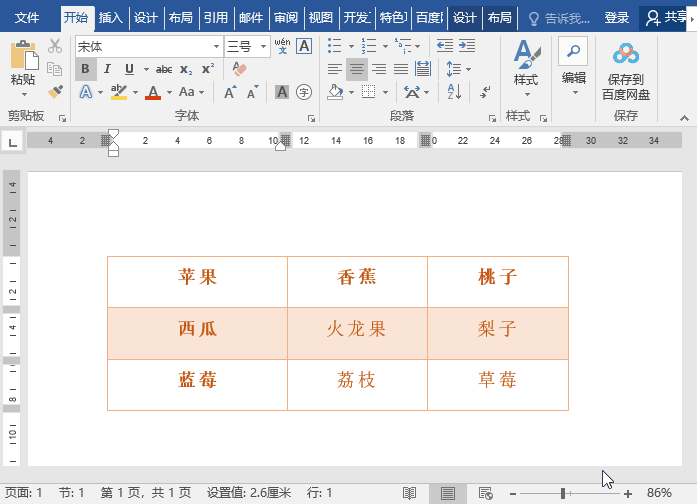Switch to the 插入 Insert tab
Viewport: 697px width, 504px height.
pos(111,18)
